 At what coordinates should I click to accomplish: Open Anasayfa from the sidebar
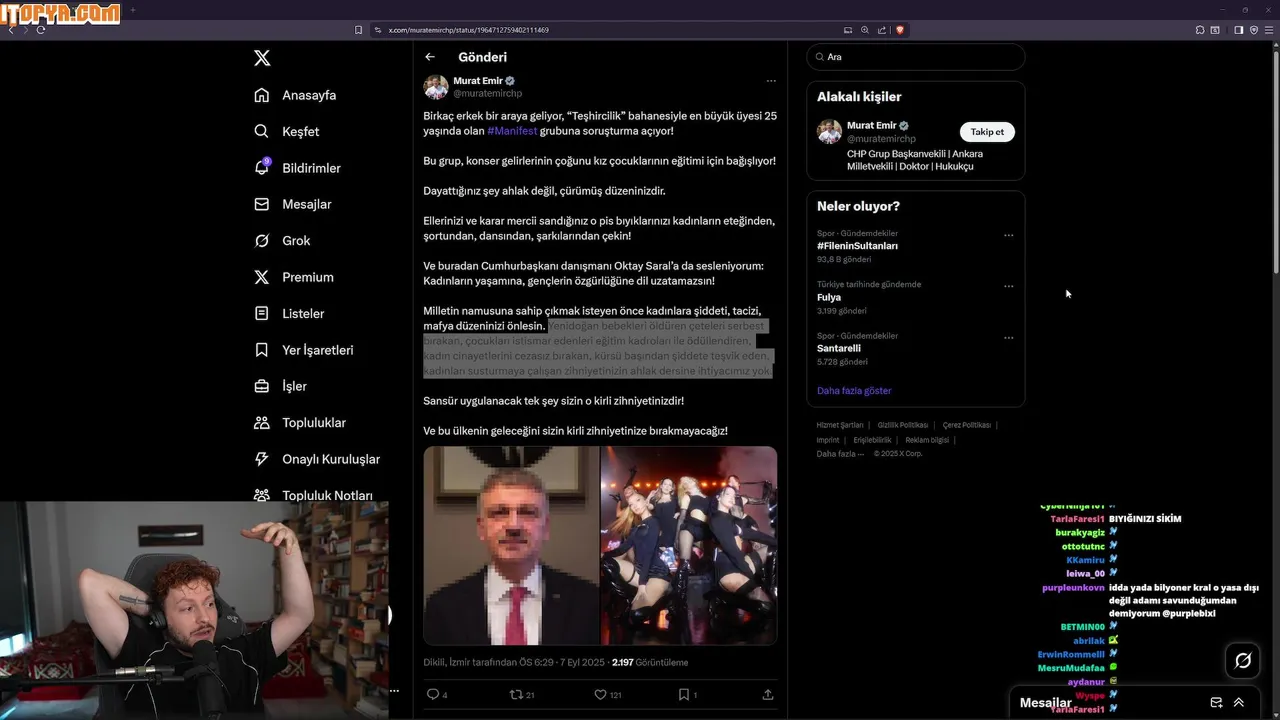point(295,95)
